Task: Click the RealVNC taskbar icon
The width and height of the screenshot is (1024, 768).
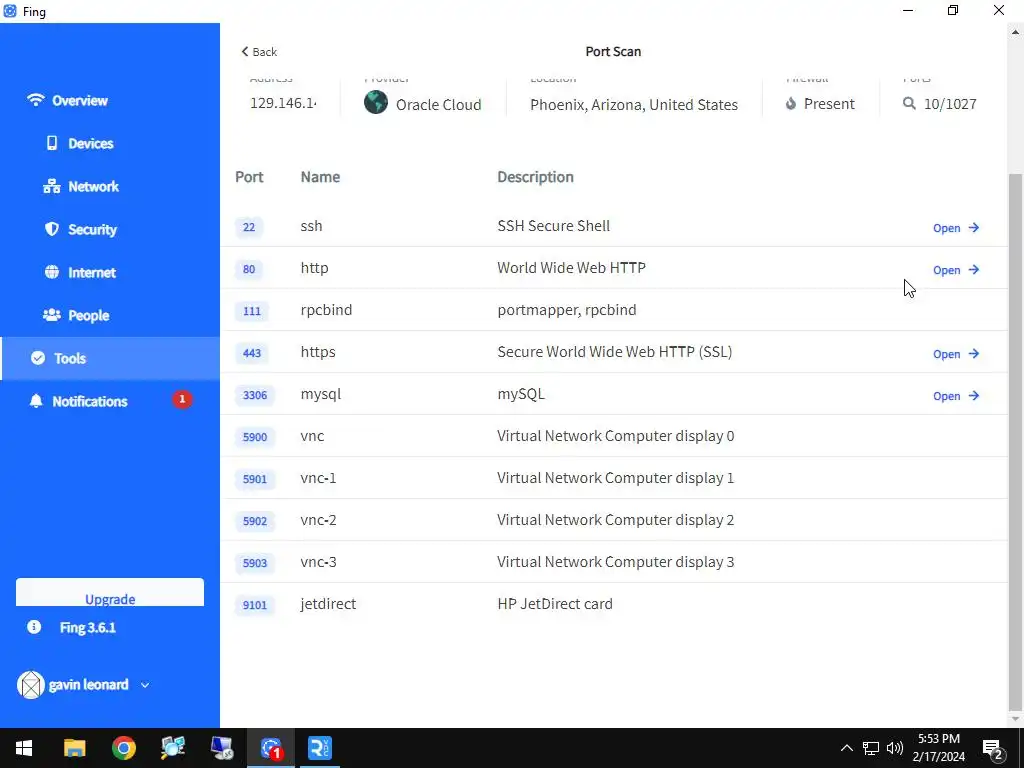Action: click(x=320, y=748)
